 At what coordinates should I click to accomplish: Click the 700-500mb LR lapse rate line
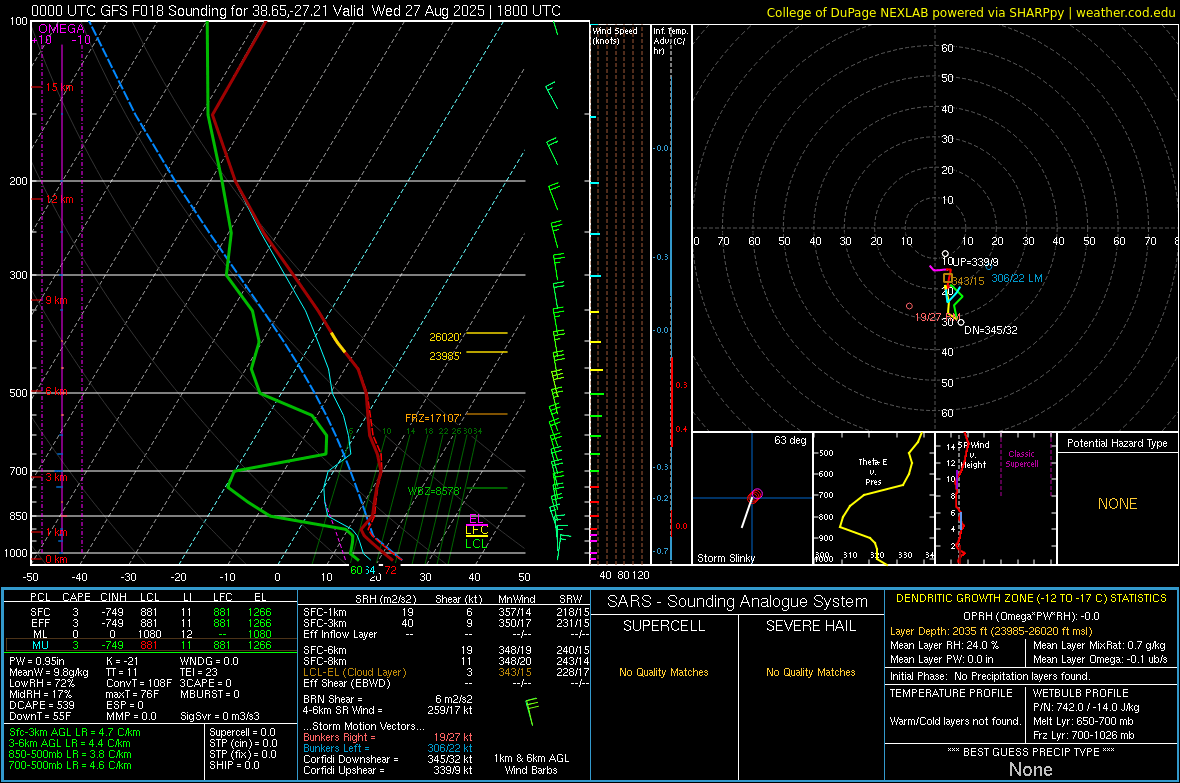pyautogui.click(x=70, y=765)
